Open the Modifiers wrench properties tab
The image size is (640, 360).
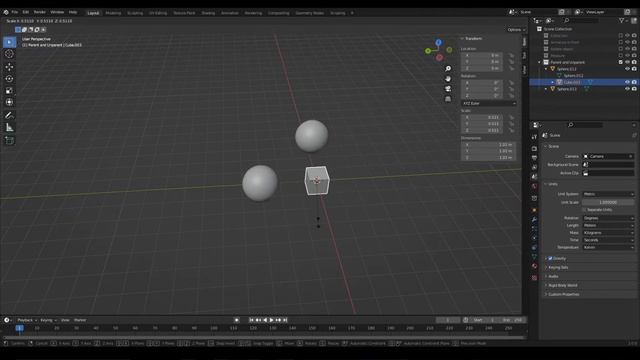(x=534, y=220)
